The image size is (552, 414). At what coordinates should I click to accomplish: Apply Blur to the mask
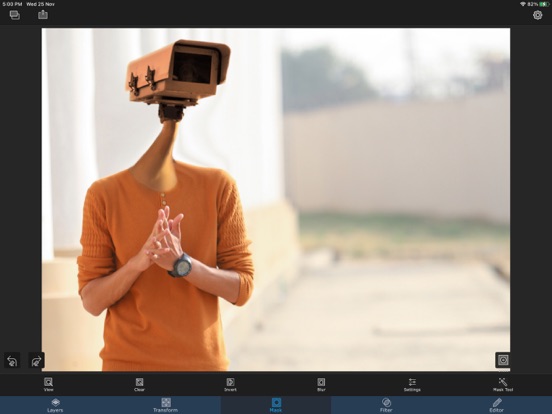[321, 384]
